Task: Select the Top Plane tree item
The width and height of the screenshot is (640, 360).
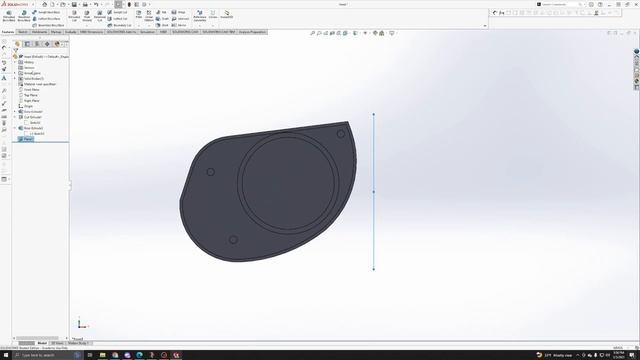Action: pyautogui.click(x=28, y=95)
